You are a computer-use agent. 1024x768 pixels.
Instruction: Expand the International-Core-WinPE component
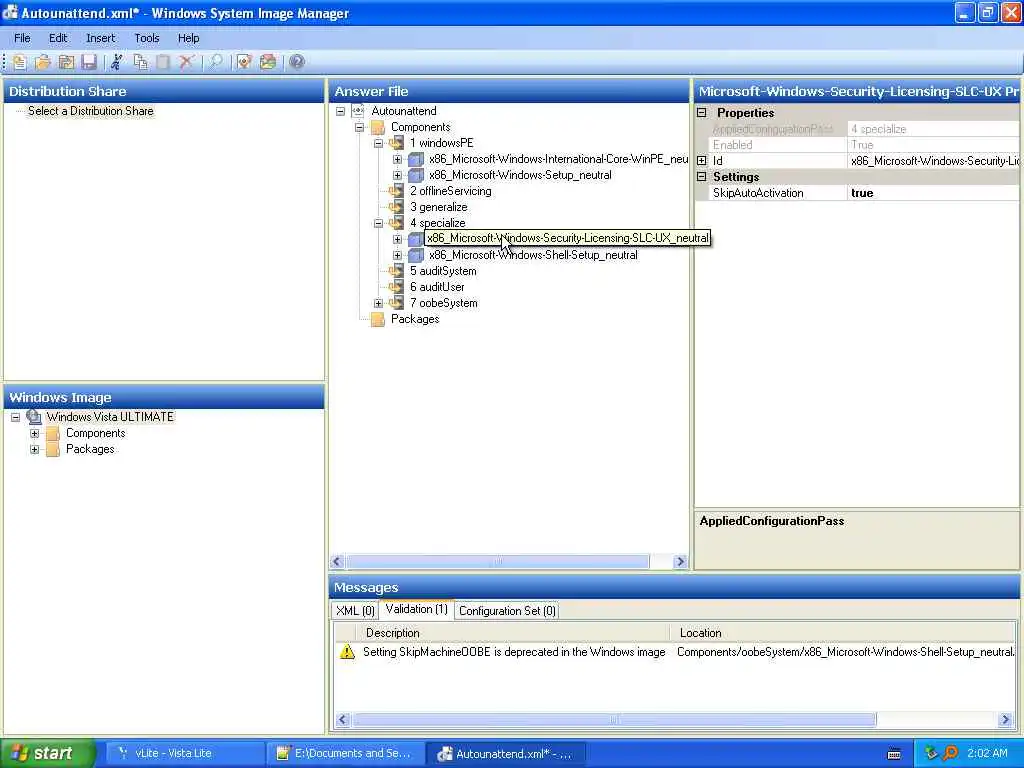[x=397, y=159]
